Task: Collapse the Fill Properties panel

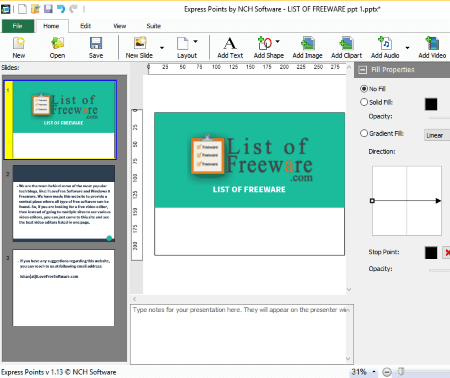Action: (x=362, y=70)
